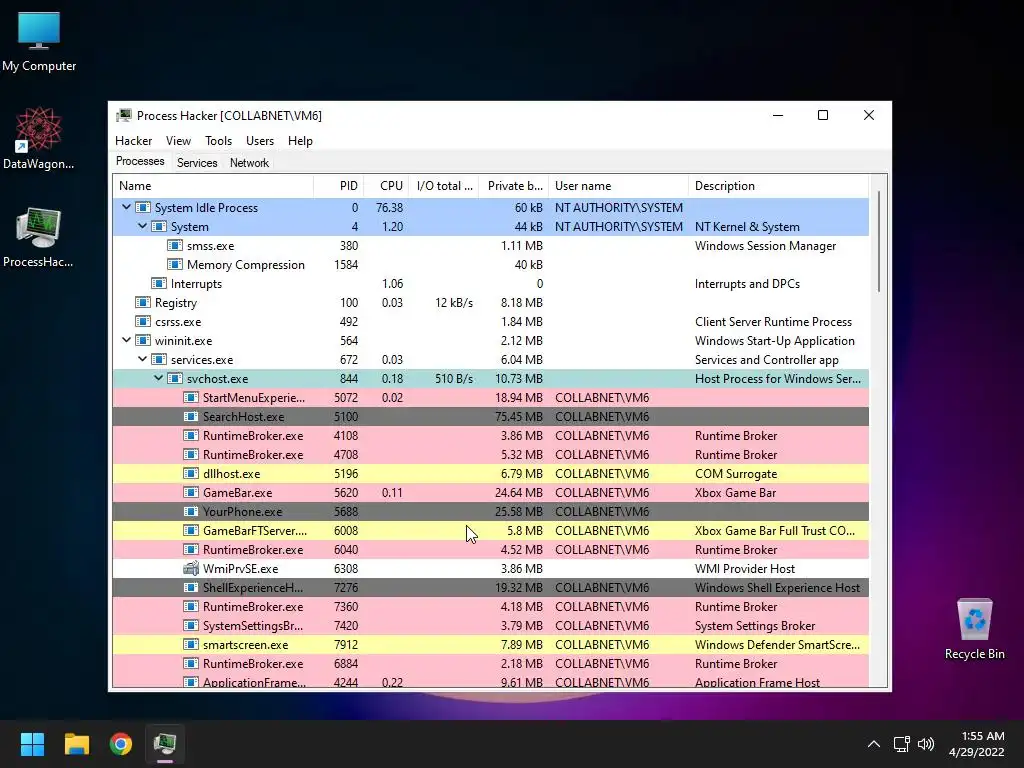Viewport: 1024px width, 768px height.
Task: Click the Process Hacker taskbar icon
Action: pyautogui.click(x=165, y=743)
